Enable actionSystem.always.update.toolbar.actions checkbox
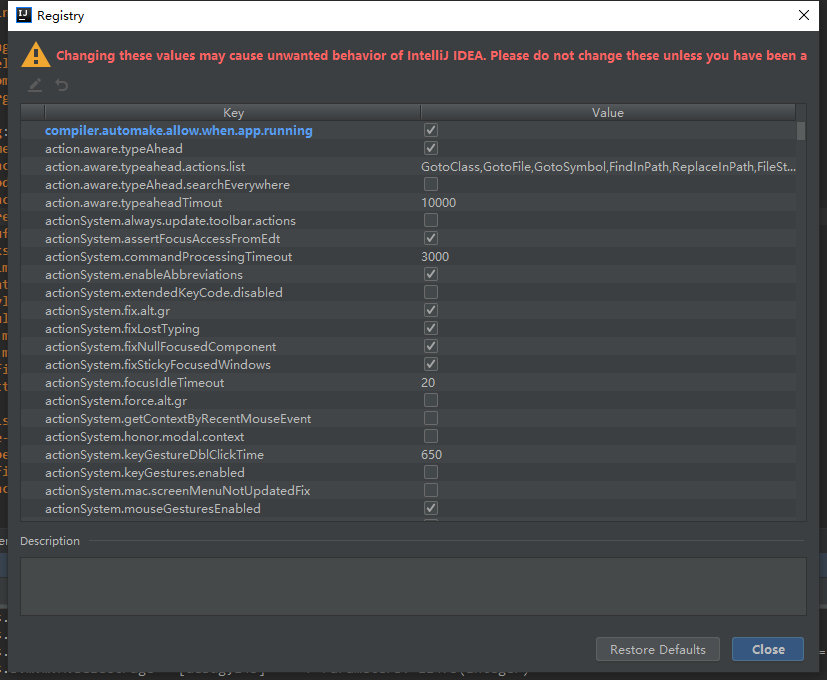This screenshot has width=827, height=680. pos(431,219)
